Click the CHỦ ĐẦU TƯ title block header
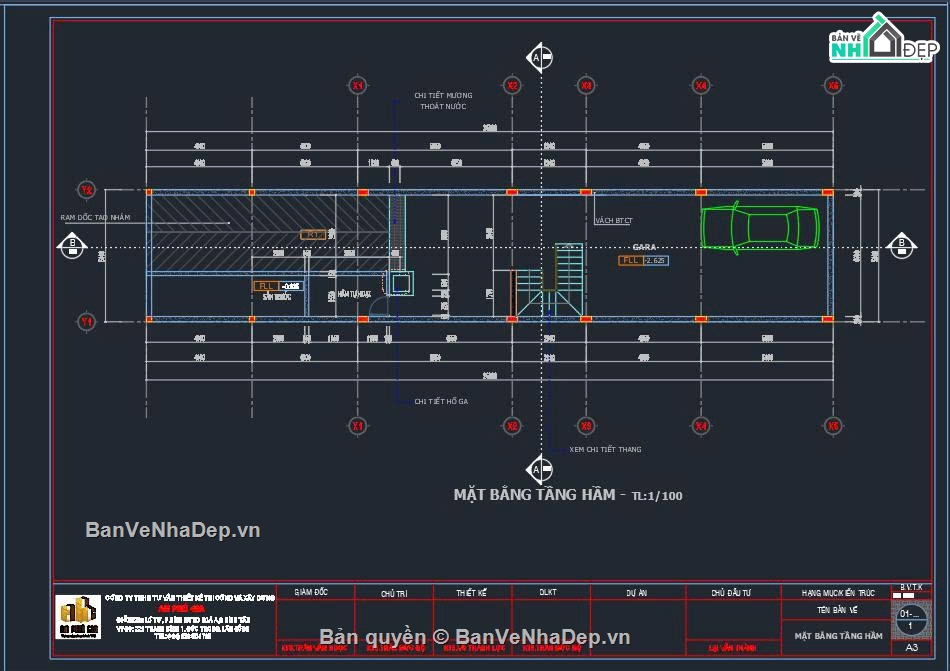Image resolution: width=950 pixels, height=671 pixels. pos(731,593)
